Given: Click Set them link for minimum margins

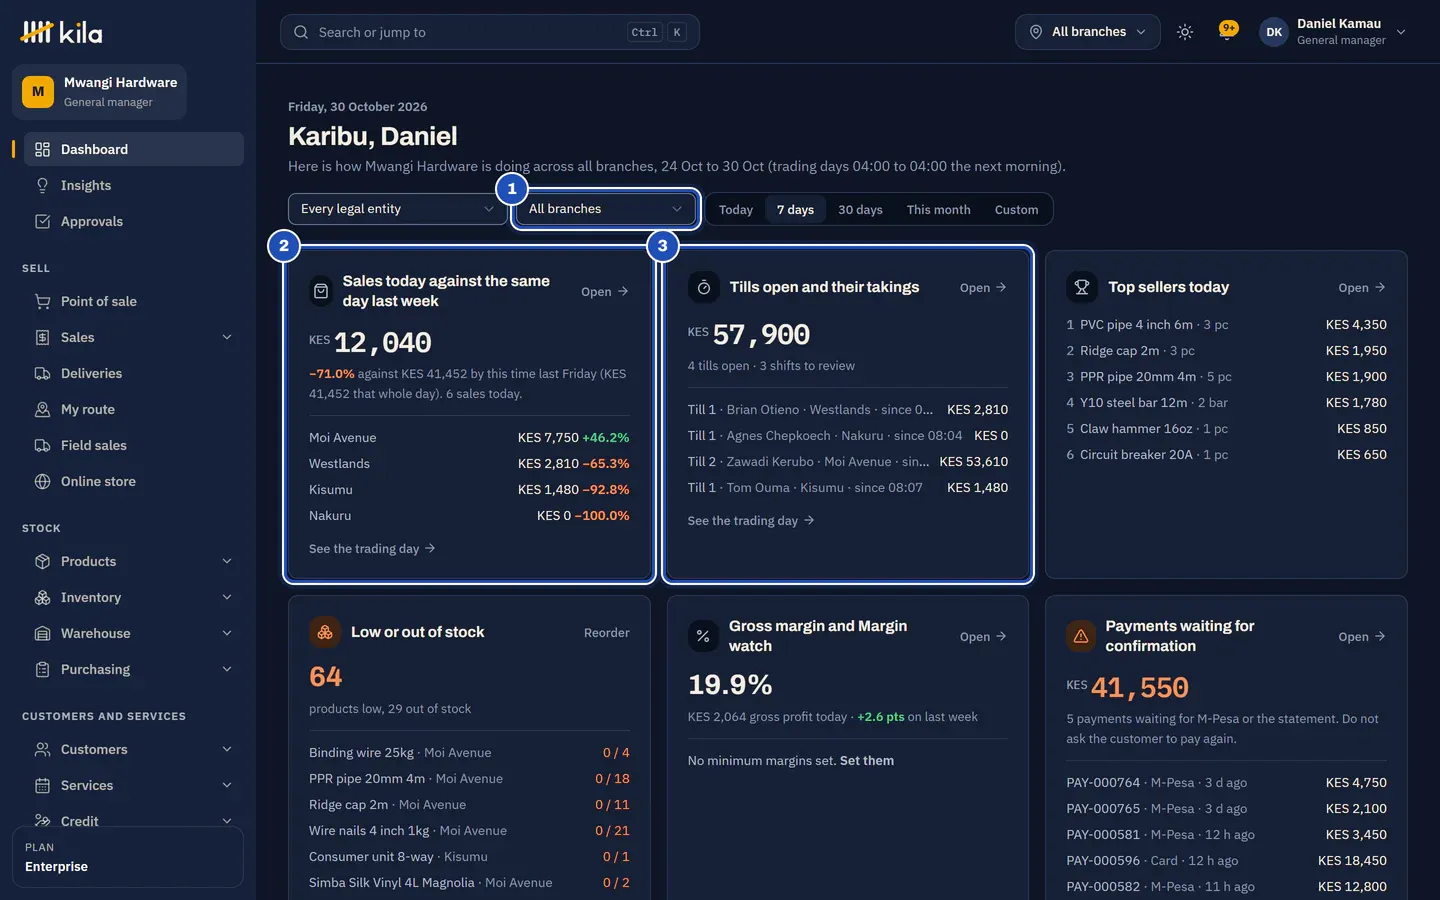Looking at the screenshot, I should point(867,761).
